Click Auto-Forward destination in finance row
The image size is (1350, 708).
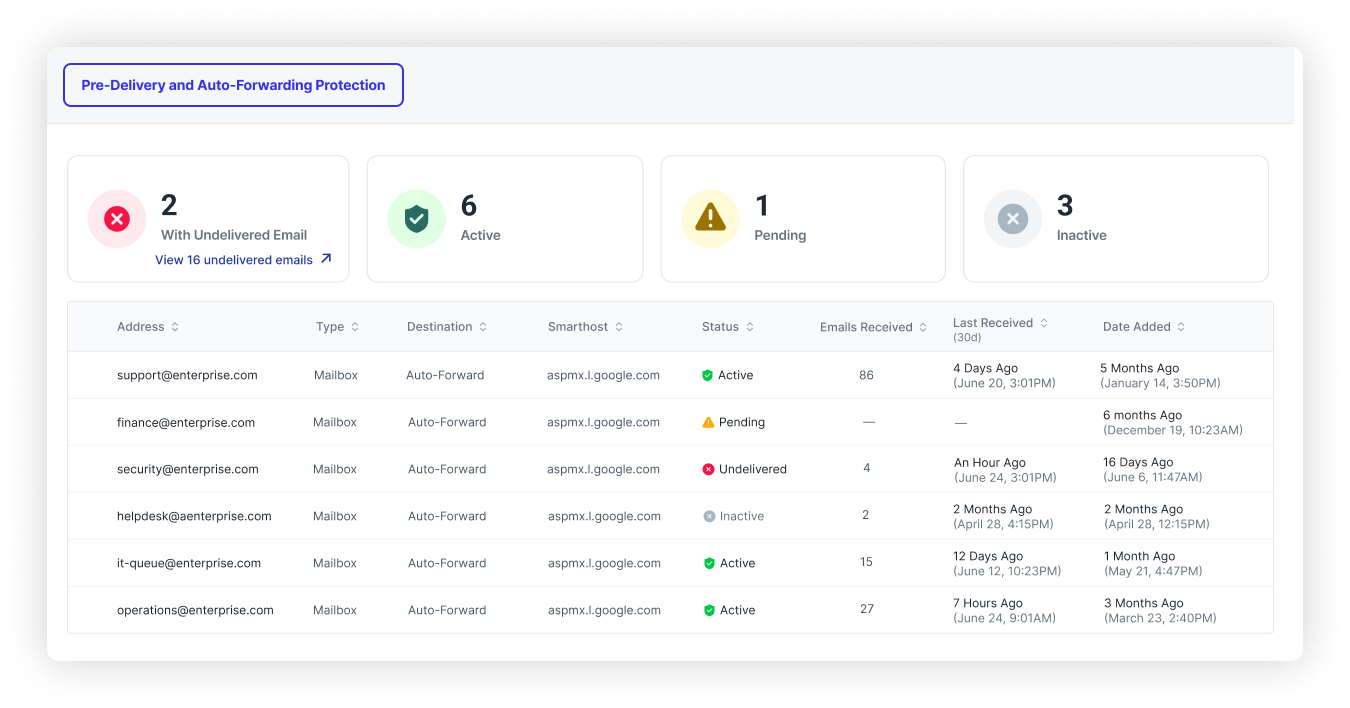click(447, 422)
